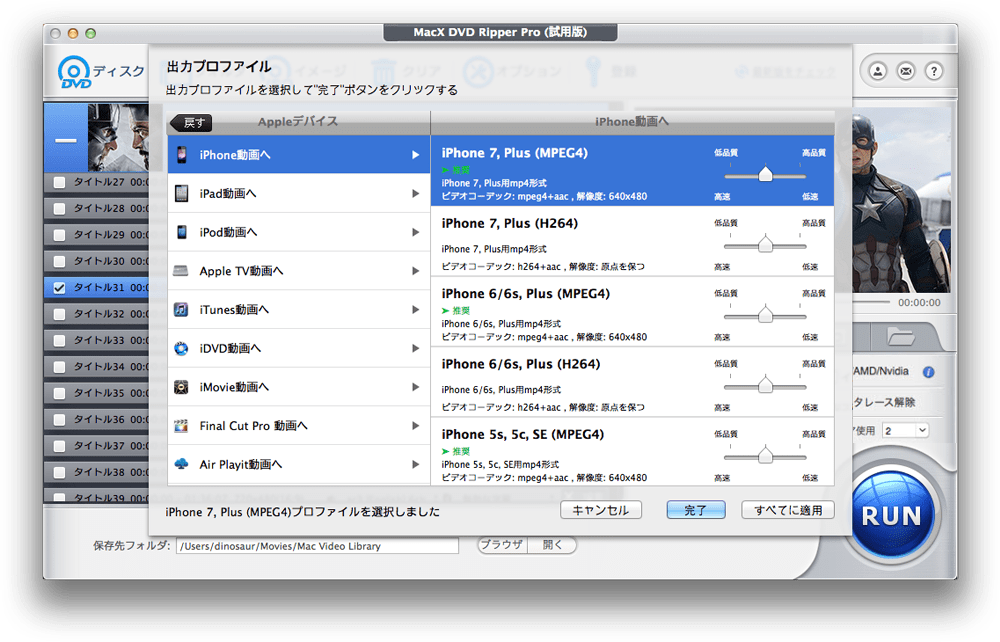Click the DVD title thumbnail in the list
The width and height of the screenshot is (1000, 642).
(118, 138)
